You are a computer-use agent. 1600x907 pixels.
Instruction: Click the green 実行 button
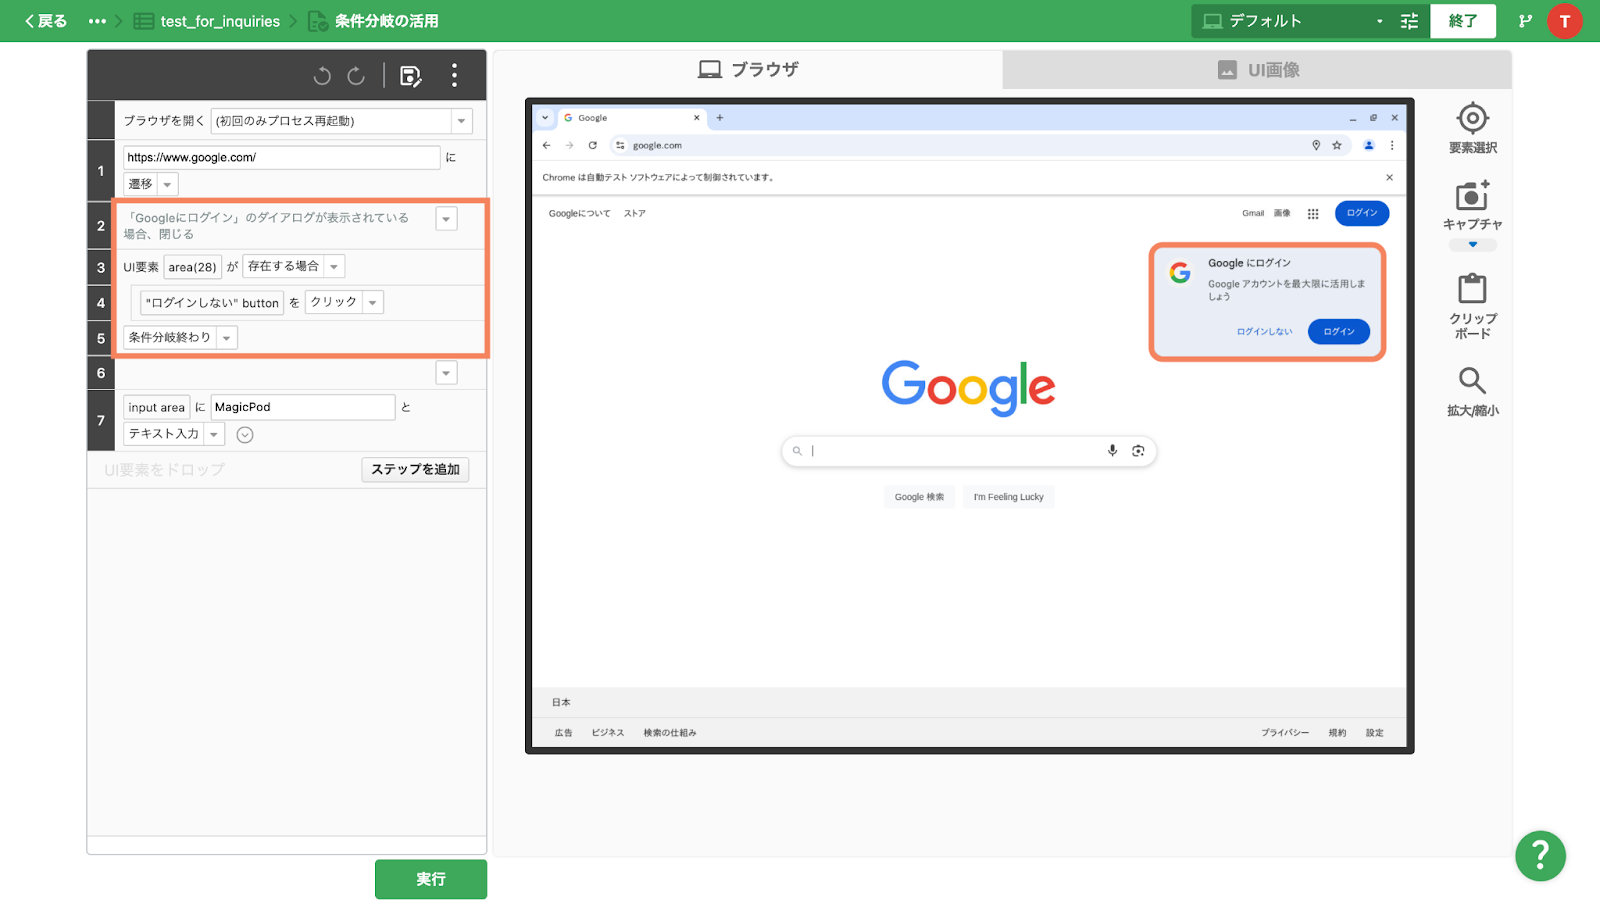pos(431,879)
